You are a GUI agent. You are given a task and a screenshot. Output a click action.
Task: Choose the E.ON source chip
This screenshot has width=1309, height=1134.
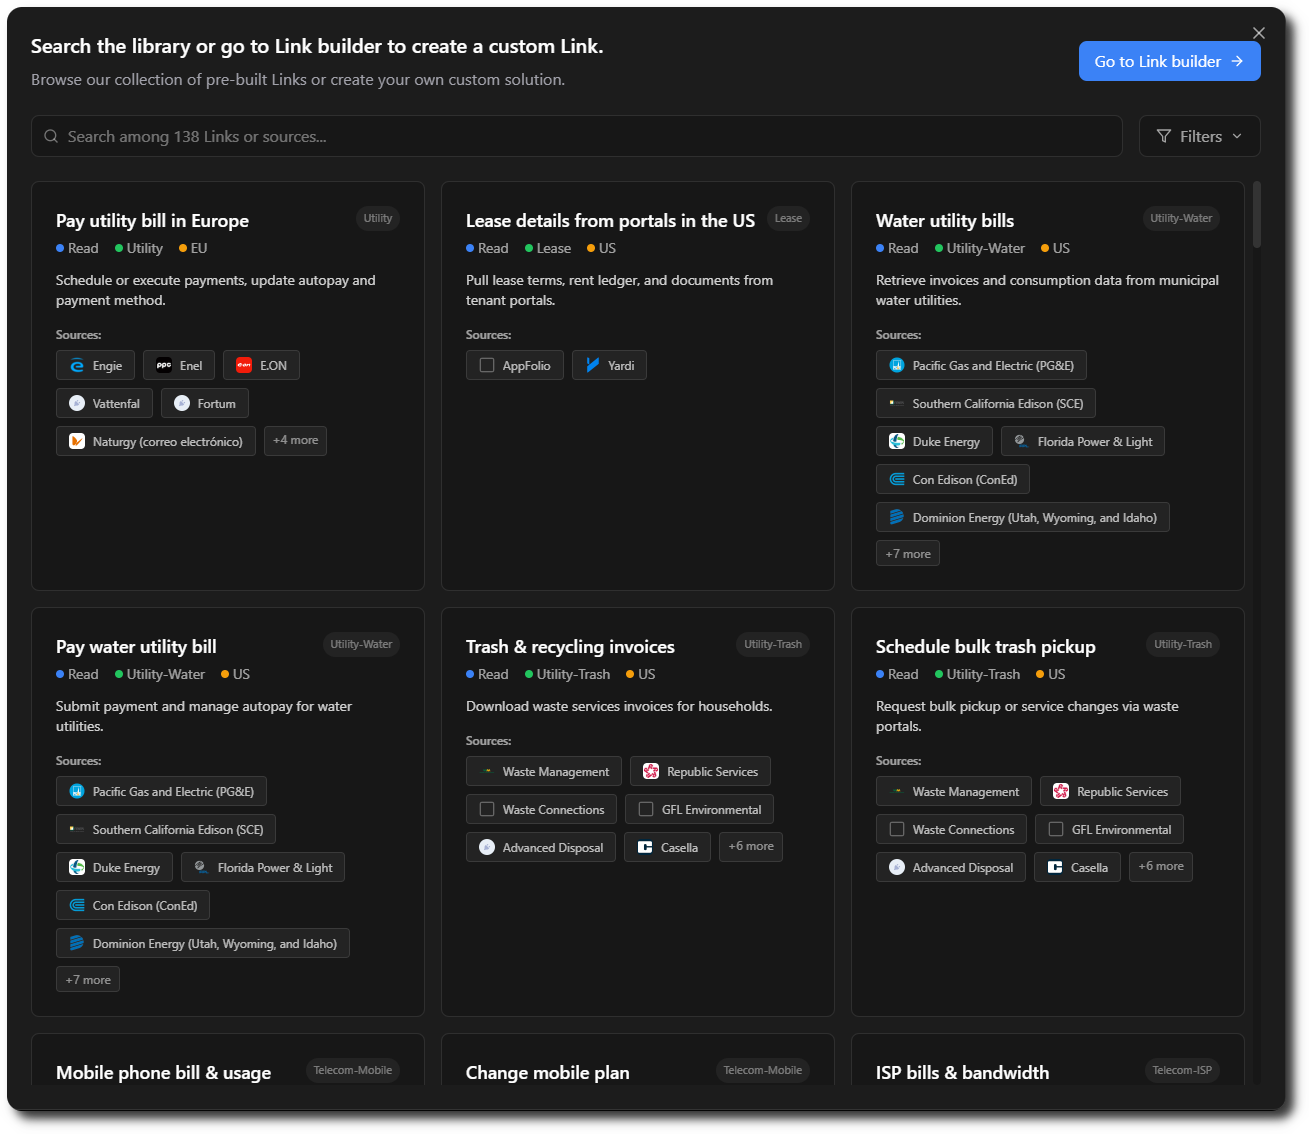(261, 366)
